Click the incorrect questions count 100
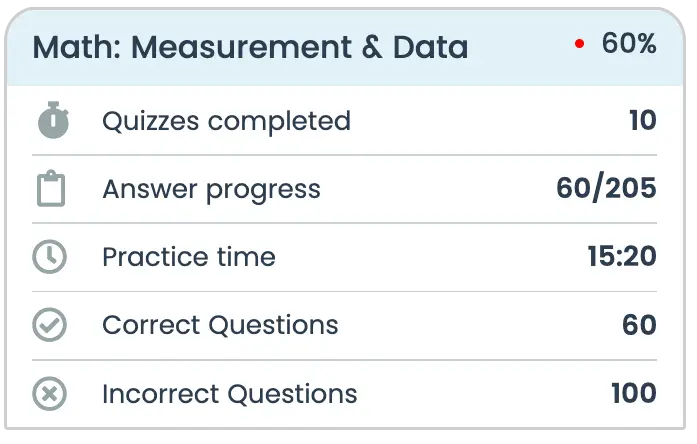This screenshot has height=444, width=697. pos(633,393)
